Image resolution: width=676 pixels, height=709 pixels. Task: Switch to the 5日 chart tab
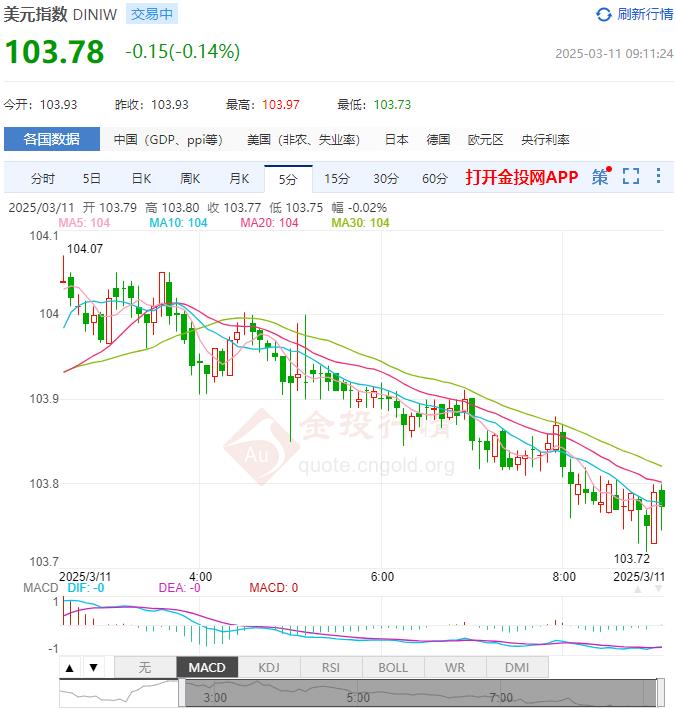point(91,179)
